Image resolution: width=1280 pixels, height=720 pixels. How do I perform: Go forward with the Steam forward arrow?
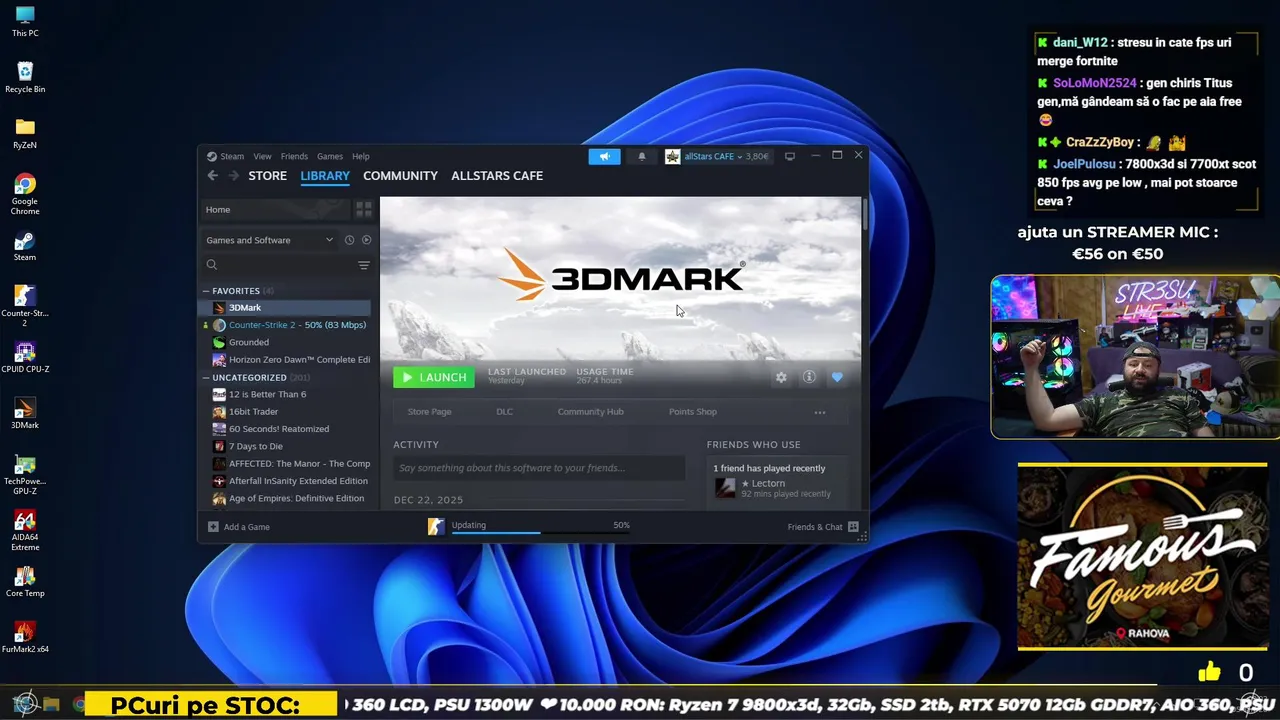233,176
